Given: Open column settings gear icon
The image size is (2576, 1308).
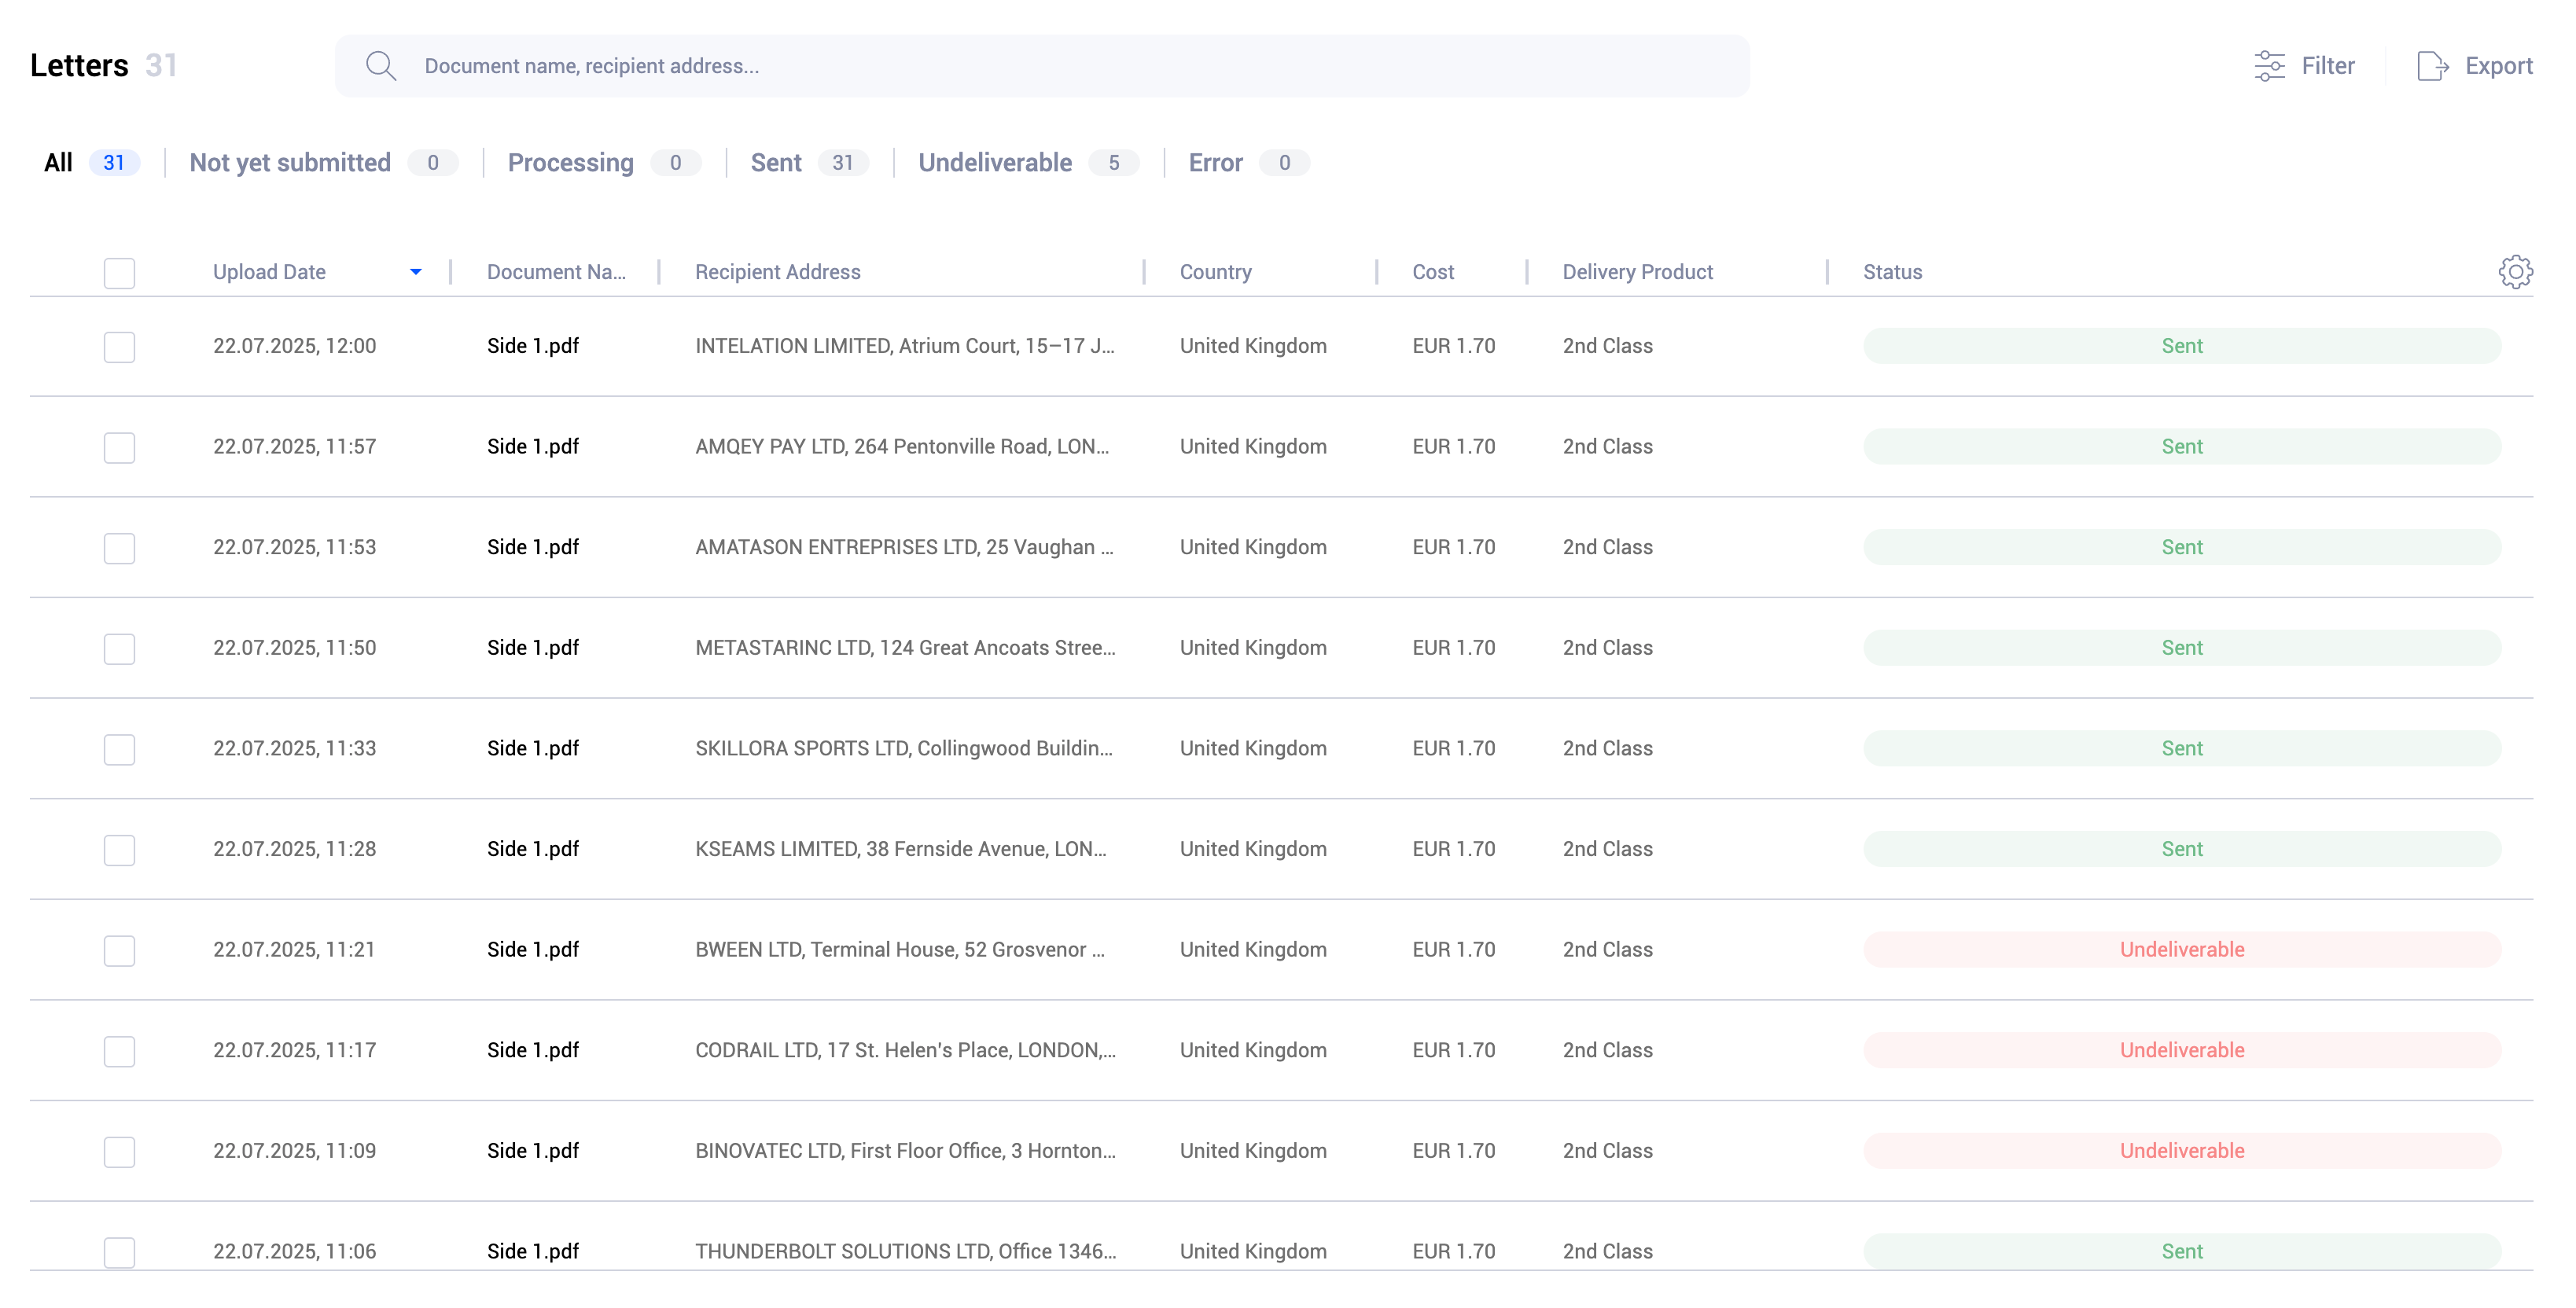Looking at the screenshot, I should click(2515, 272).
